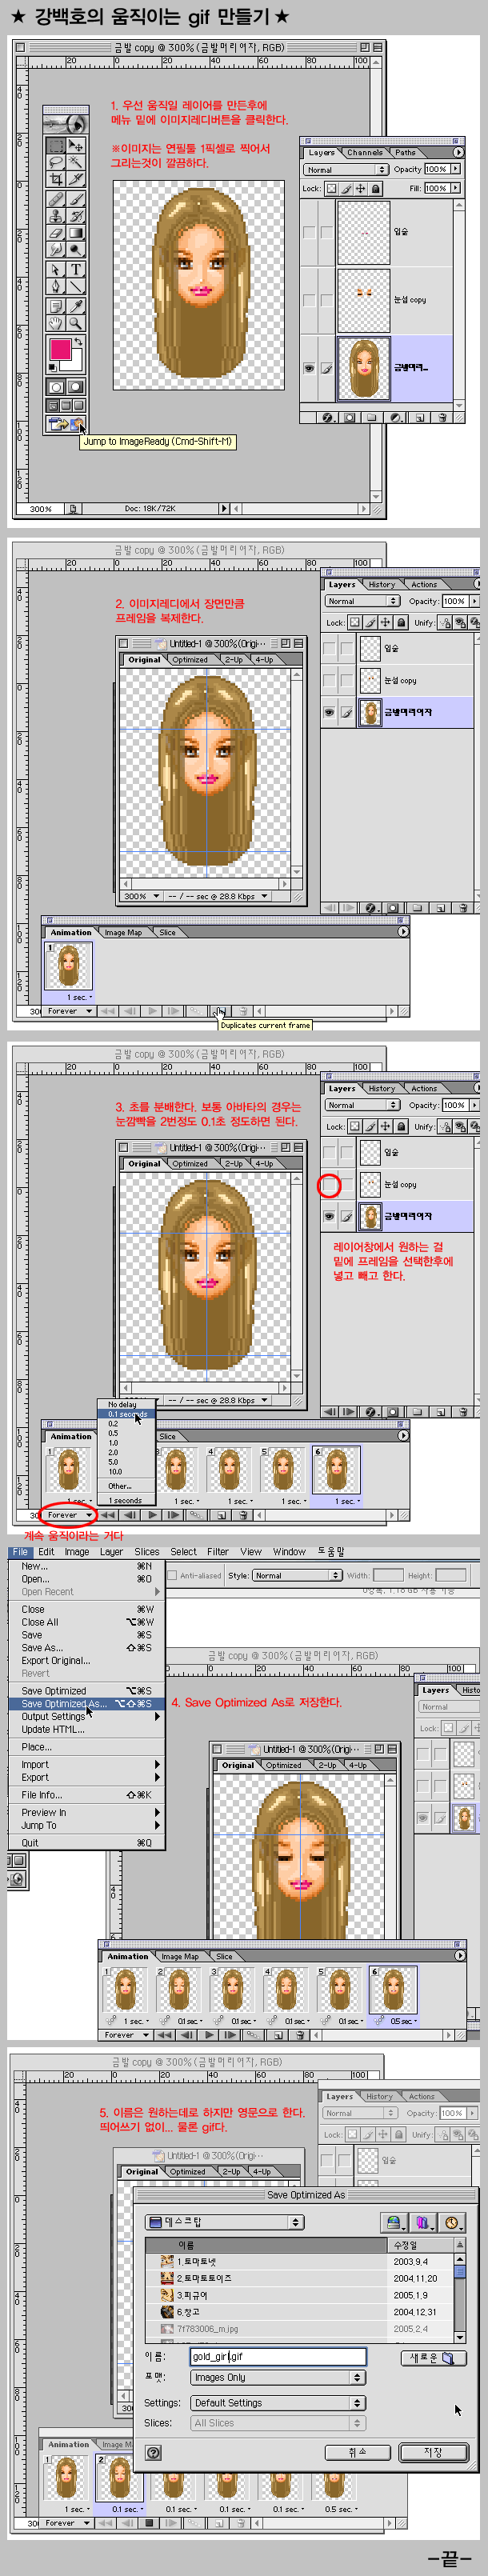This screenshot has width=488, height=2576.
Task: Click the pink foreground color swatch
Action: (60, 349)
